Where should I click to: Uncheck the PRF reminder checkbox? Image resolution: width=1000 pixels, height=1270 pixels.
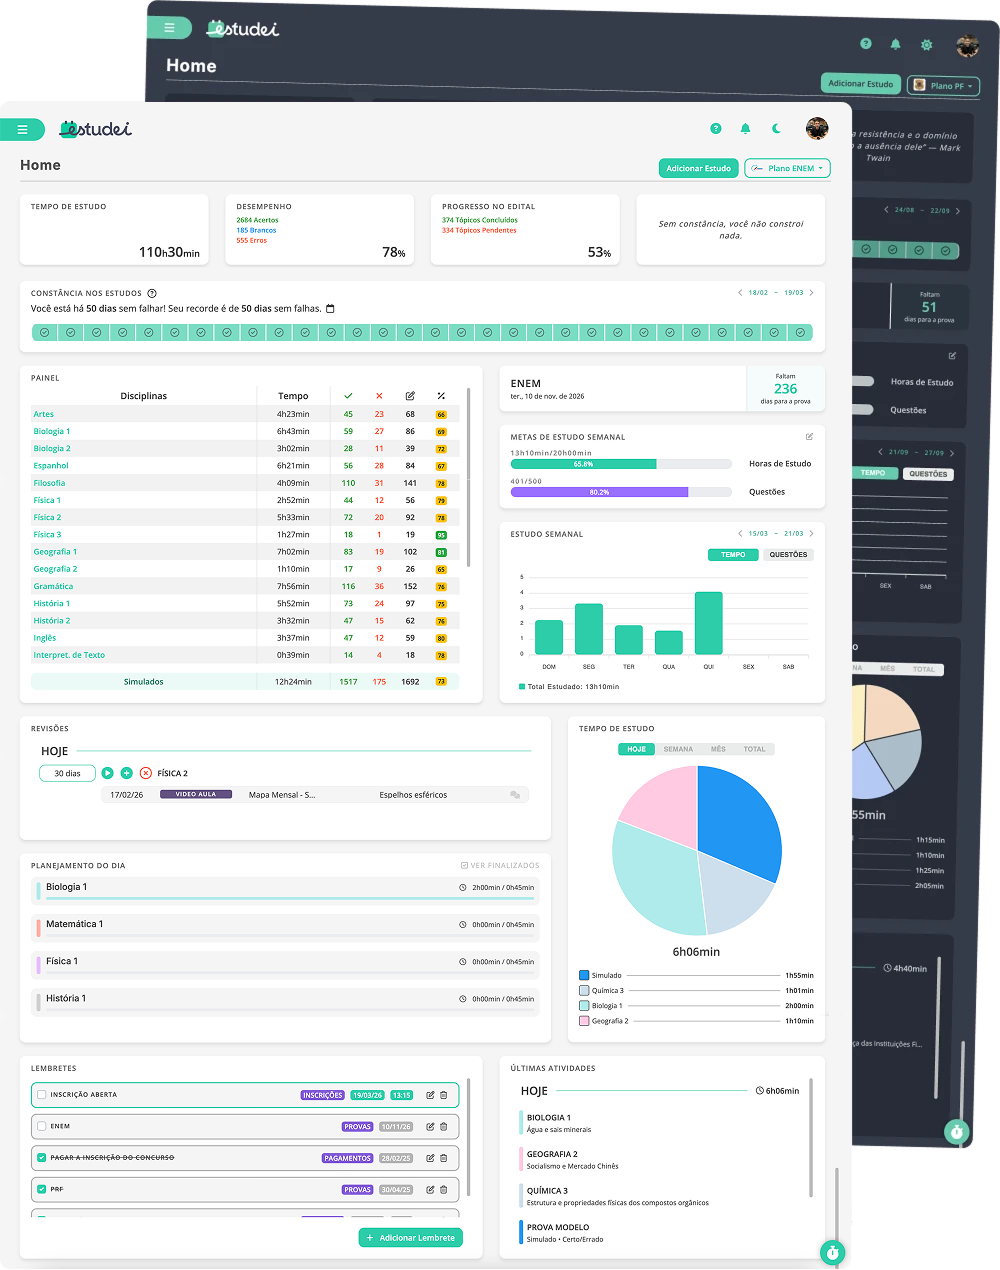point(42,1189)
